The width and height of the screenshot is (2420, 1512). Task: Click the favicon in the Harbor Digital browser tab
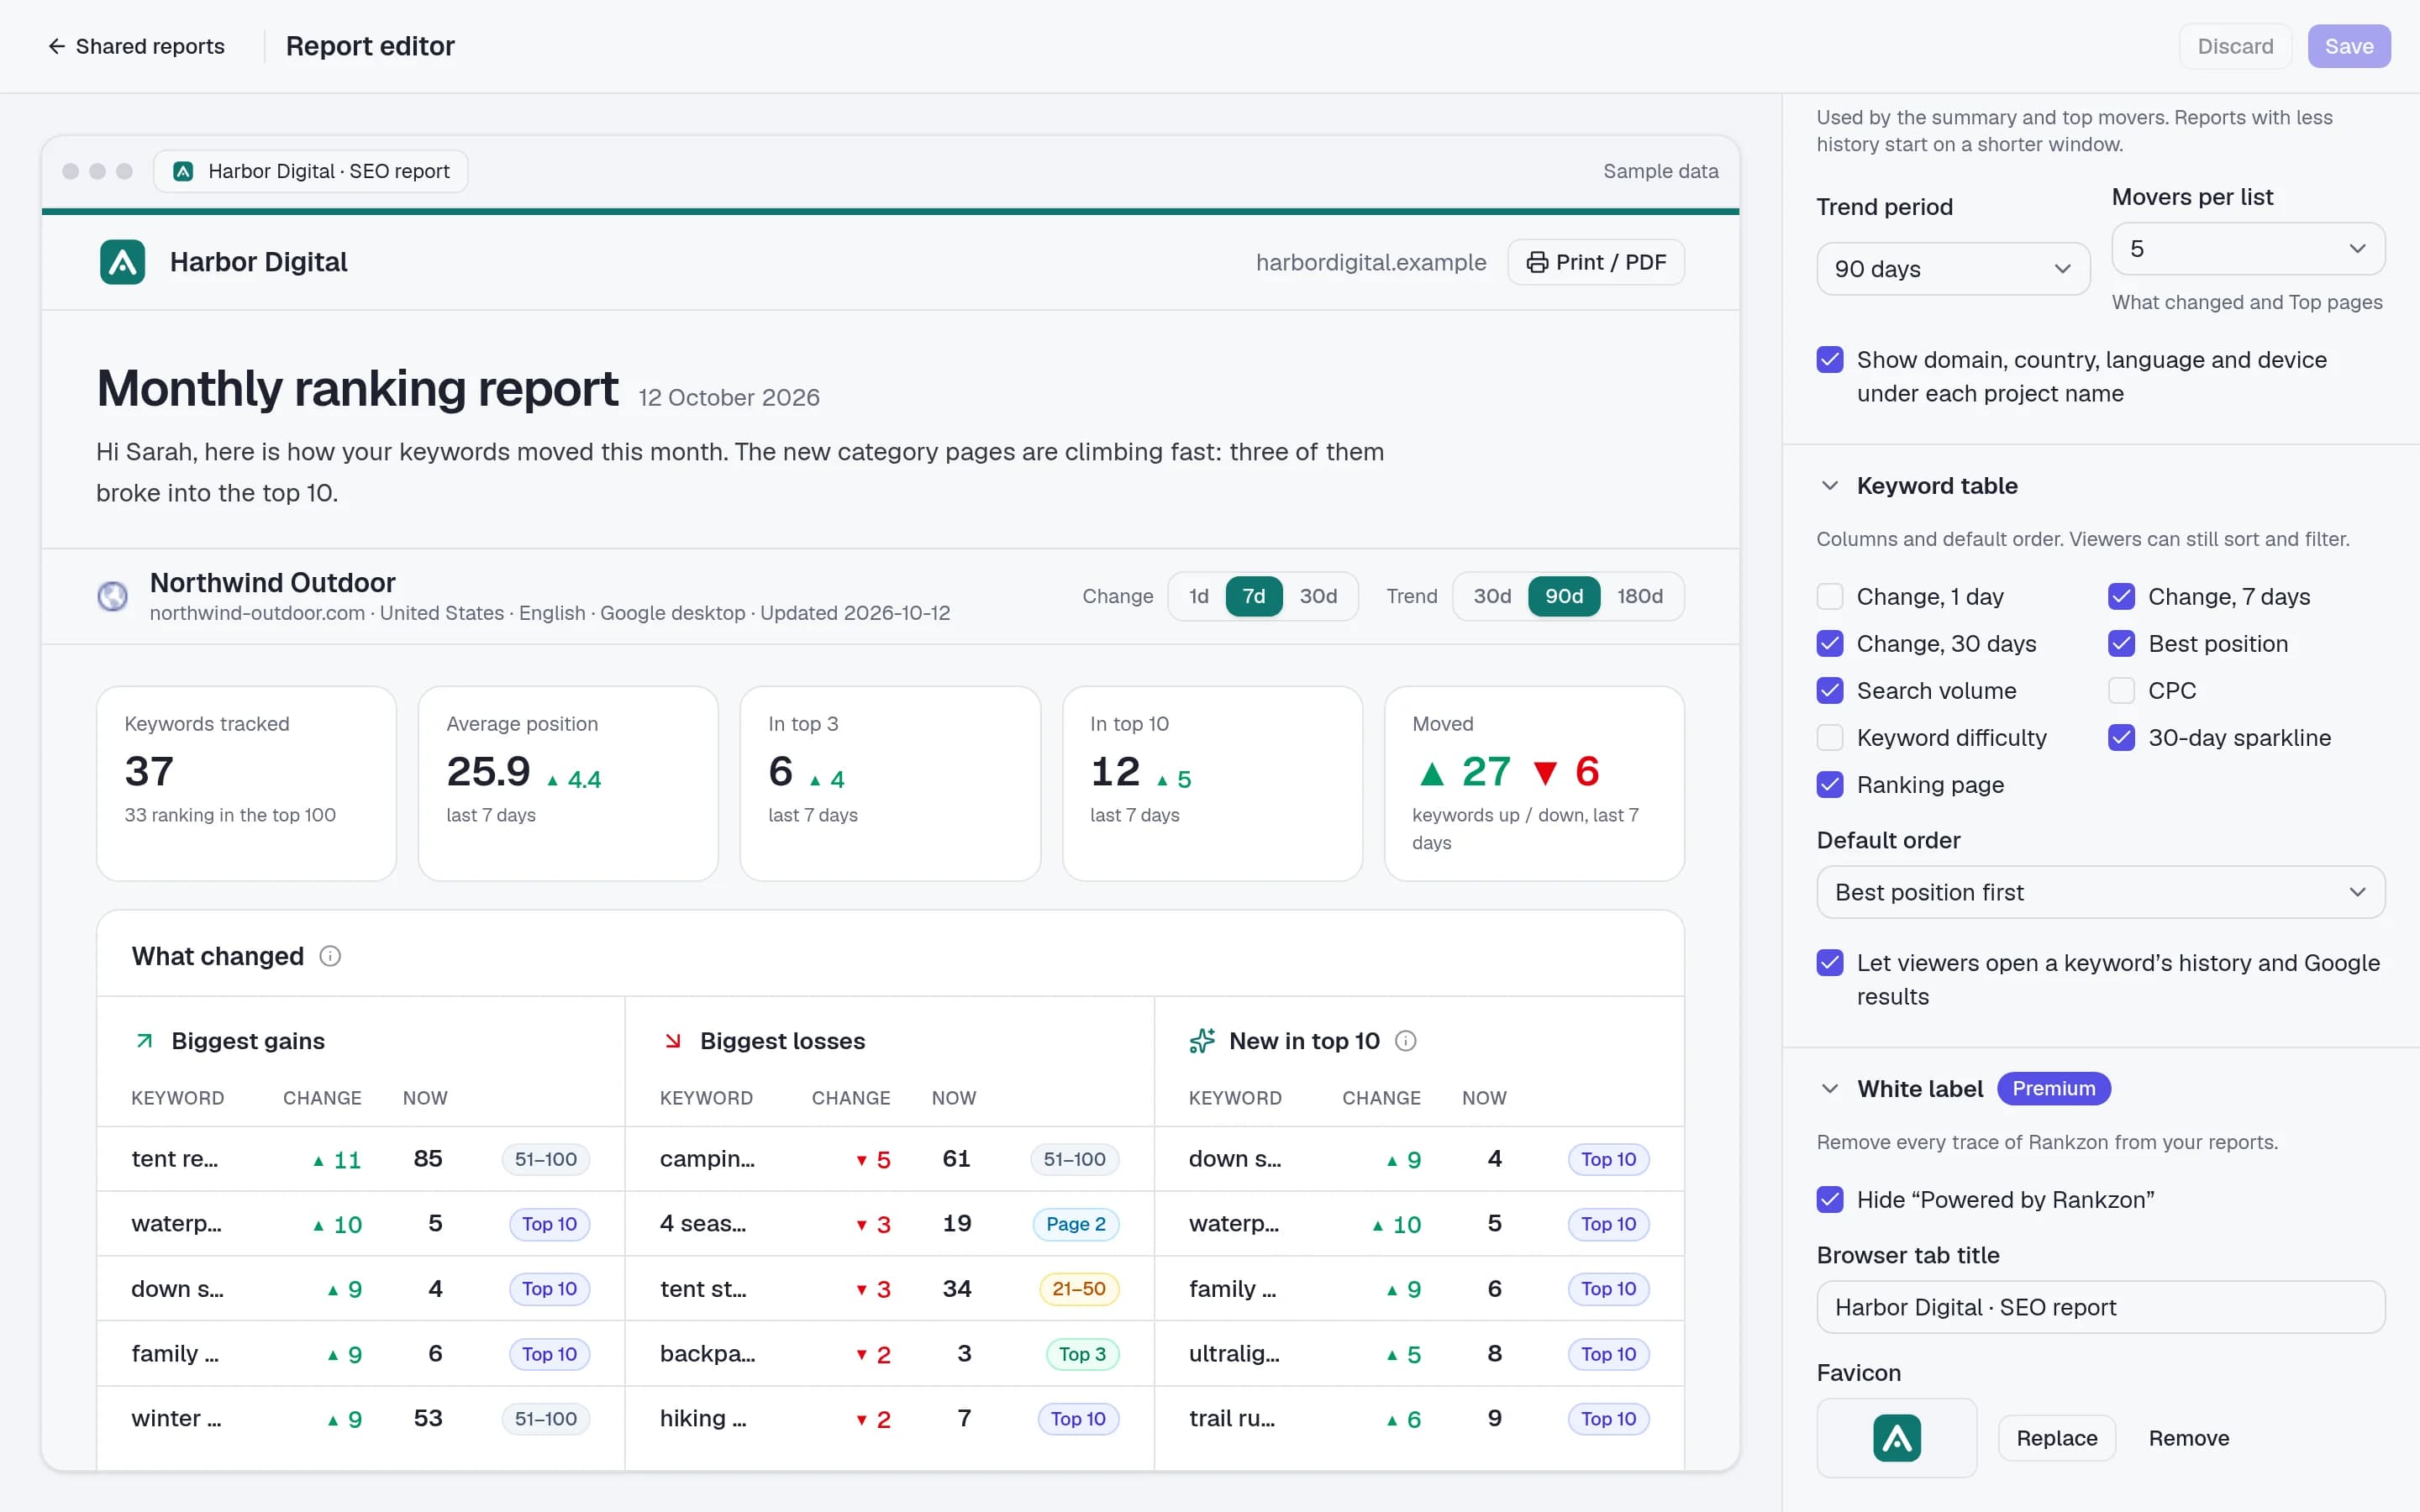[183, 171]
